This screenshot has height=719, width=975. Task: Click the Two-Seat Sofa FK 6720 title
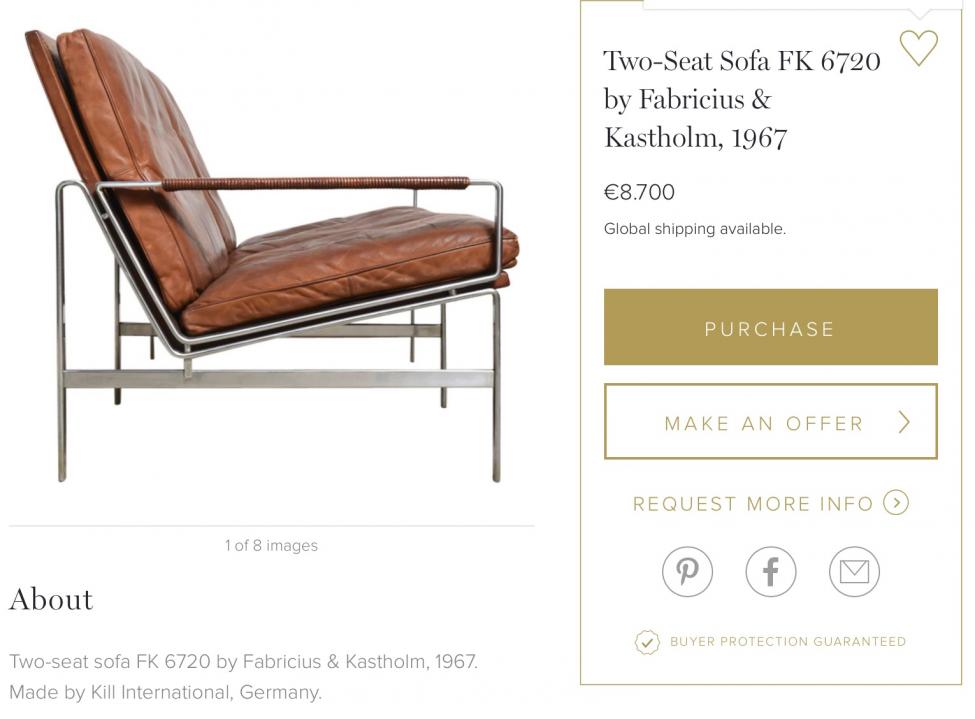[741, 98]
